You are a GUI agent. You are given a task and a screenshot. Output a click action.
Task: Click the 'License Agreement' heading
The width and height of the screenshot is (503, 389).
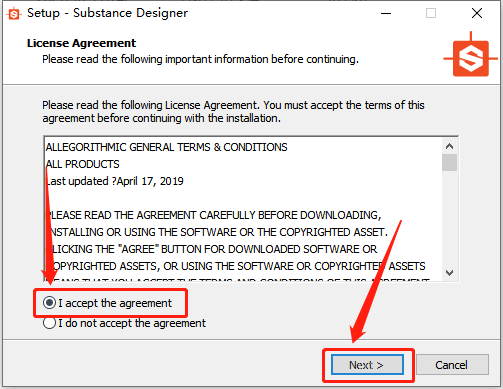[x=81, y=43]
